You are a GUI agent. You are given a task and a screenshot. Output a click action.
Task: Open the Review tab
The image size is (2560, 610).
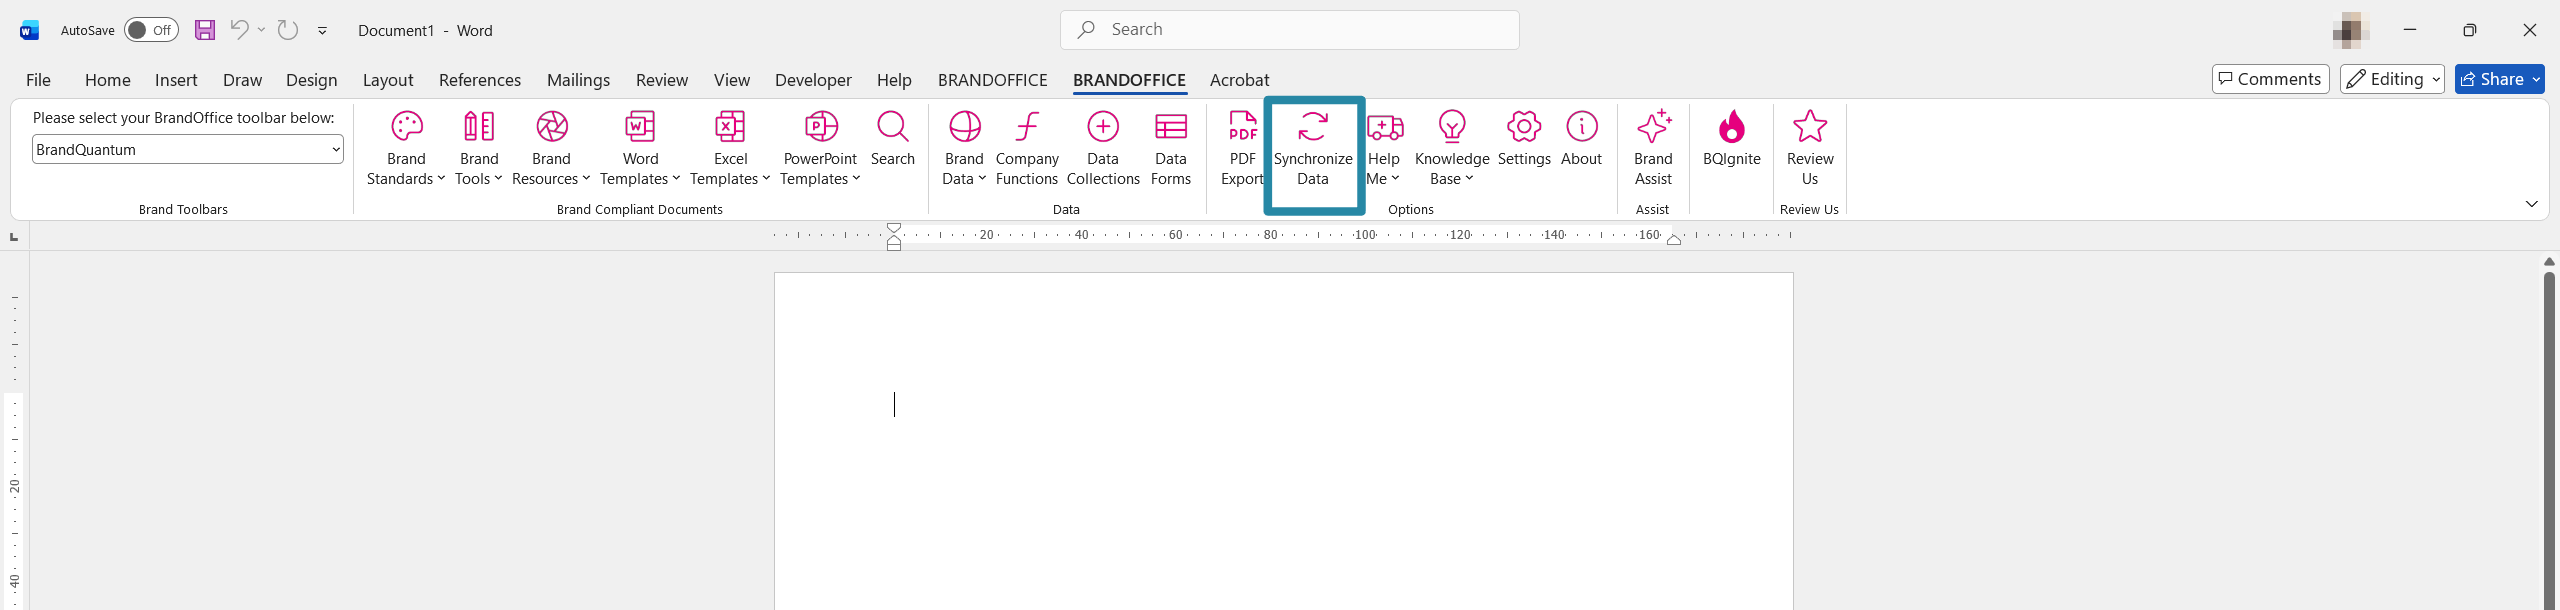(x=662, y=80)
